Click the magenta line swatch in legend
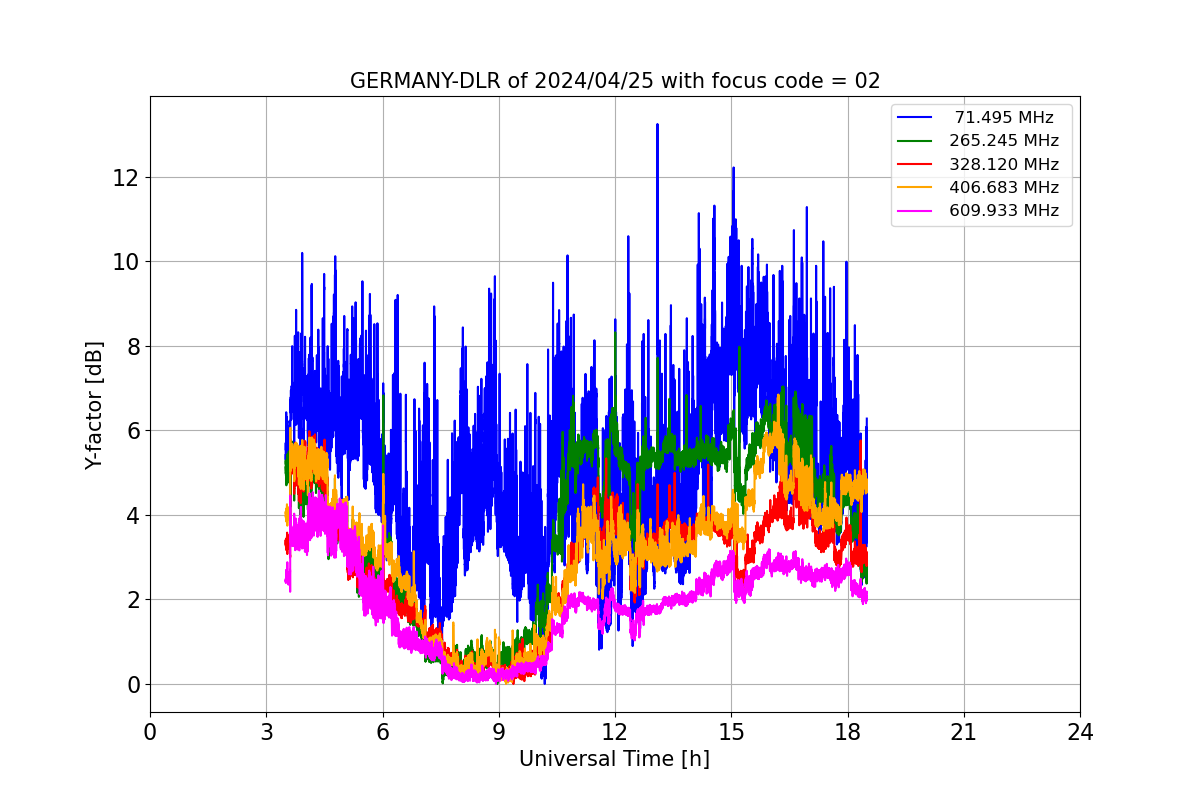This screenshot has width=1200, height=800. click(915, 210)
